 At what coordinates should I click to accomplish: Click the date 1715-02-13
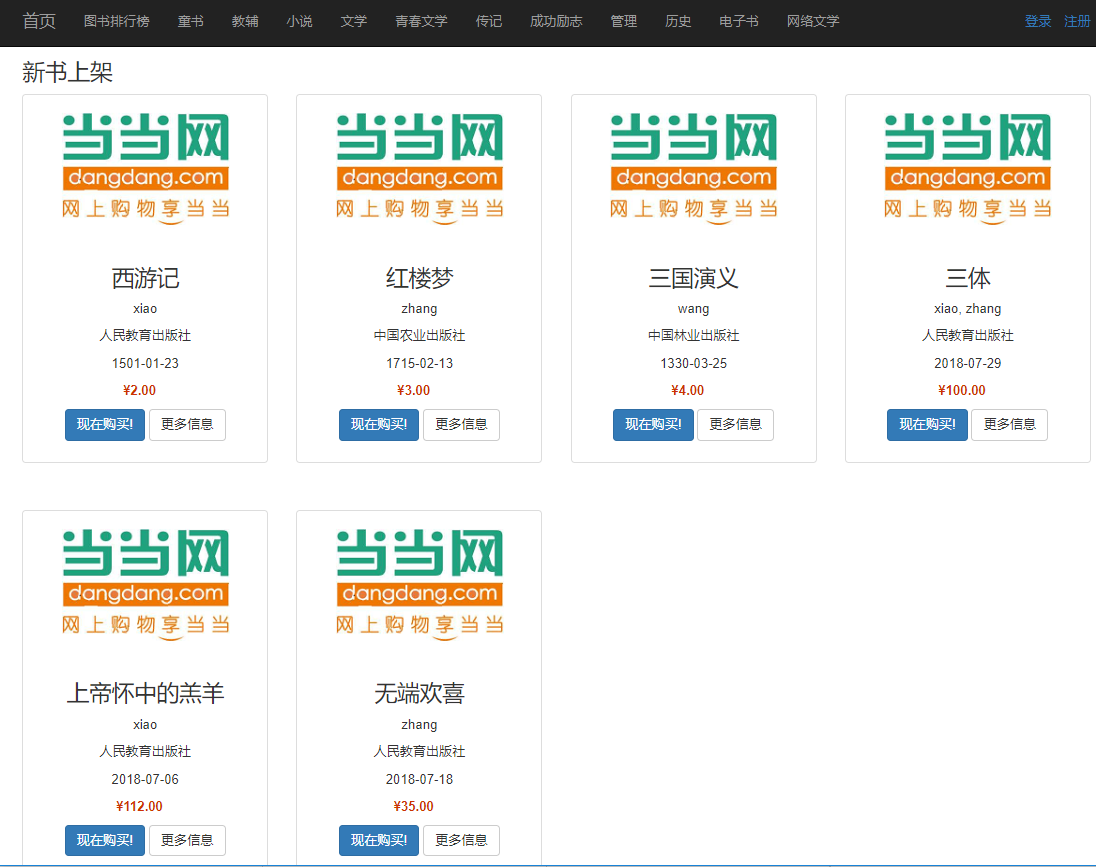point(419,364)
